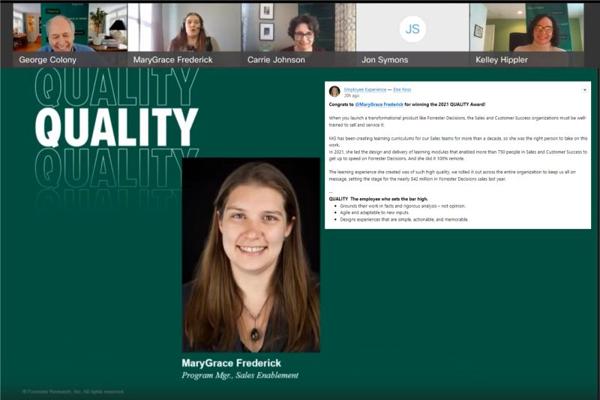600x400 pixels.
Task: Click MaryGrace Frederick's large portrait photo
Action: [250, 255]
